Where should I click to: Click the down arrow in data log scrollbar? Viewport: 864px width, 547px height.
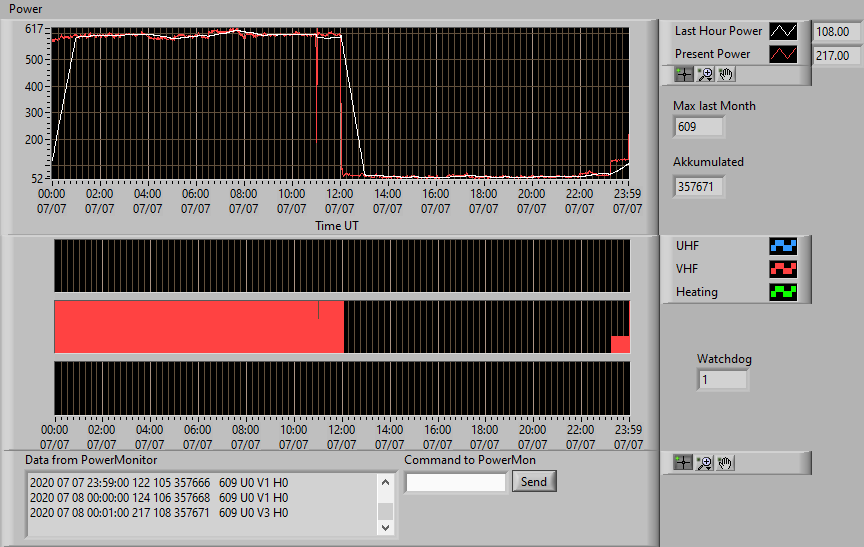click(386, 527)
